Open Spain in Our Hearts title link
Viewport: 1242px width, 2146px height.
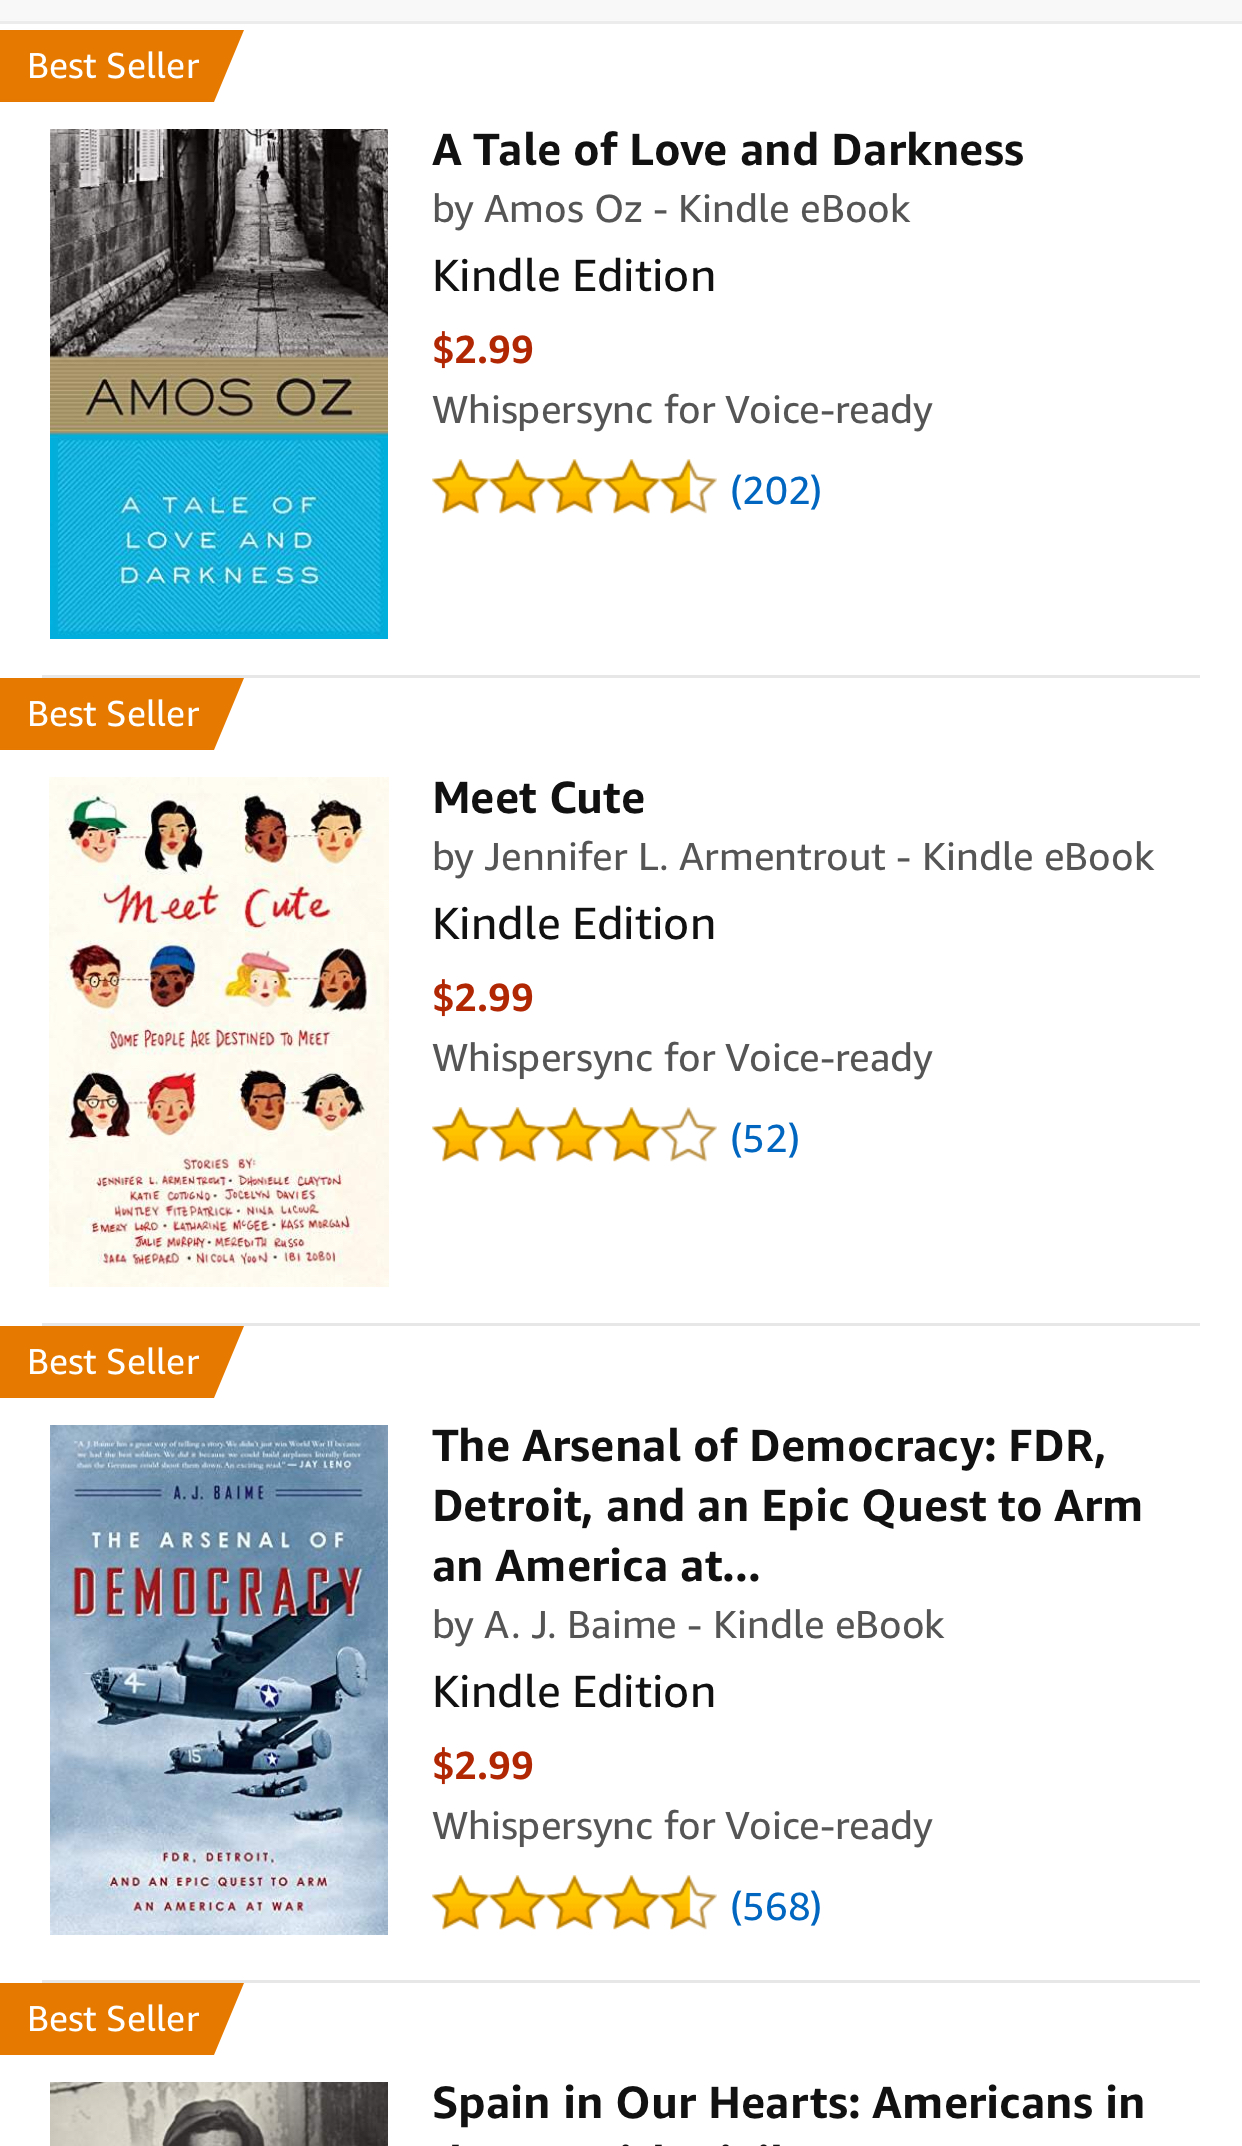coord(788,2104)
